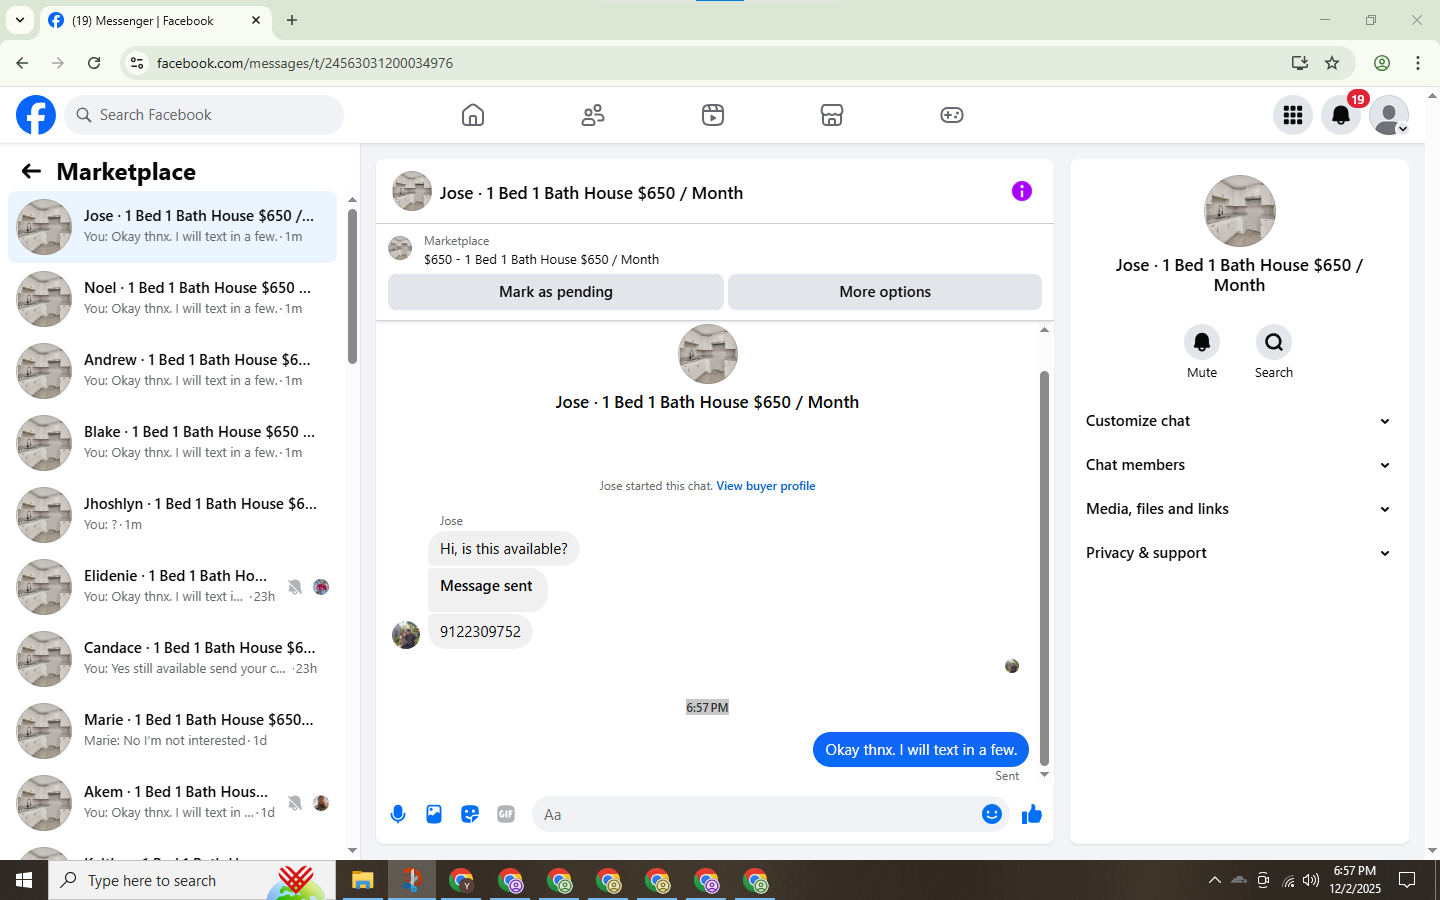Expand the Privacy & support section
Screen dimensions: 1440x900
(x=1239, y=553)
